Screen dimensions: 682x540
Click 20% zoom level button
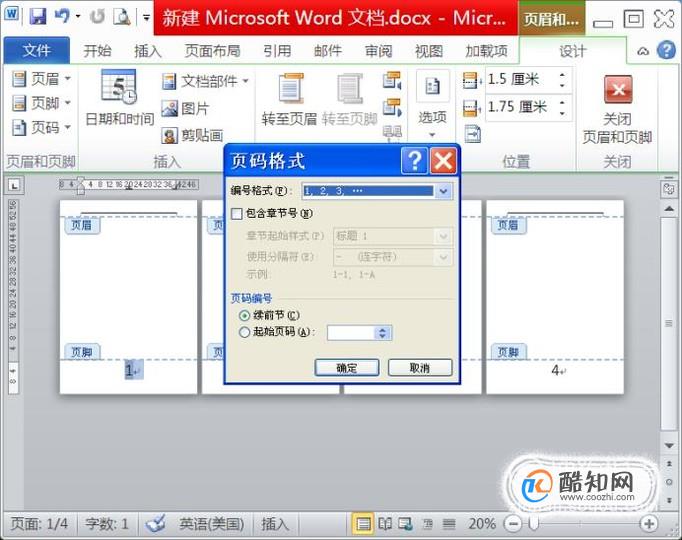(x=482, y=523)
